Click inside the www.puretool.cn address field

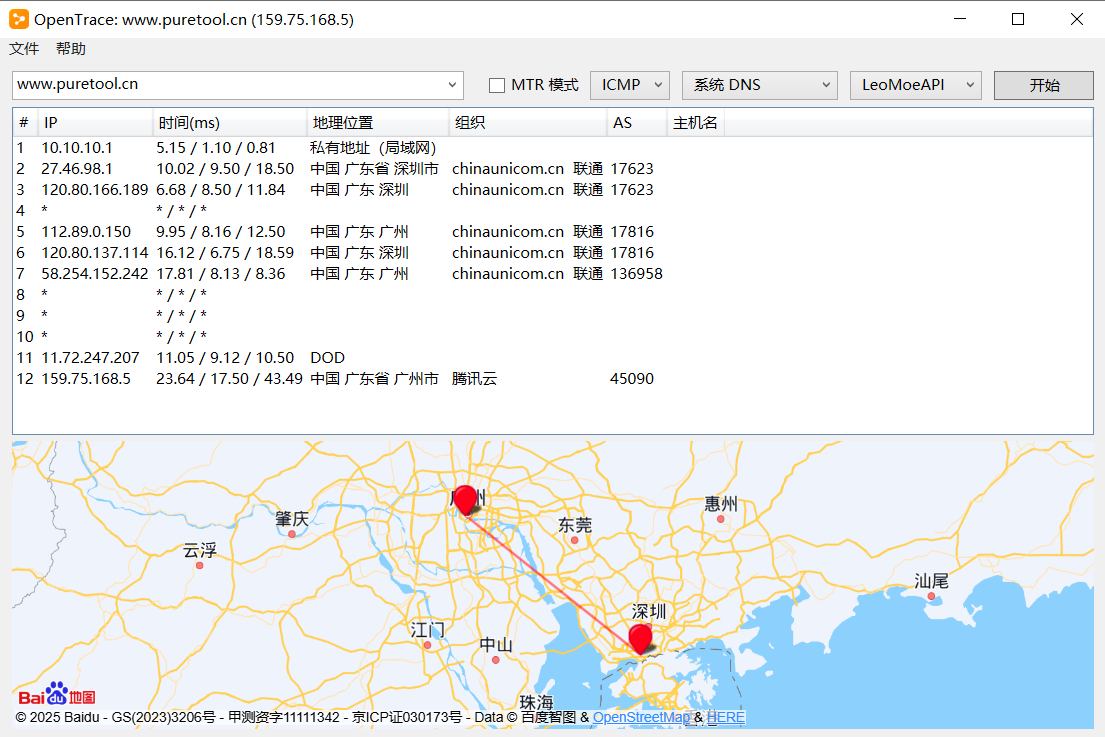point(200,85)
